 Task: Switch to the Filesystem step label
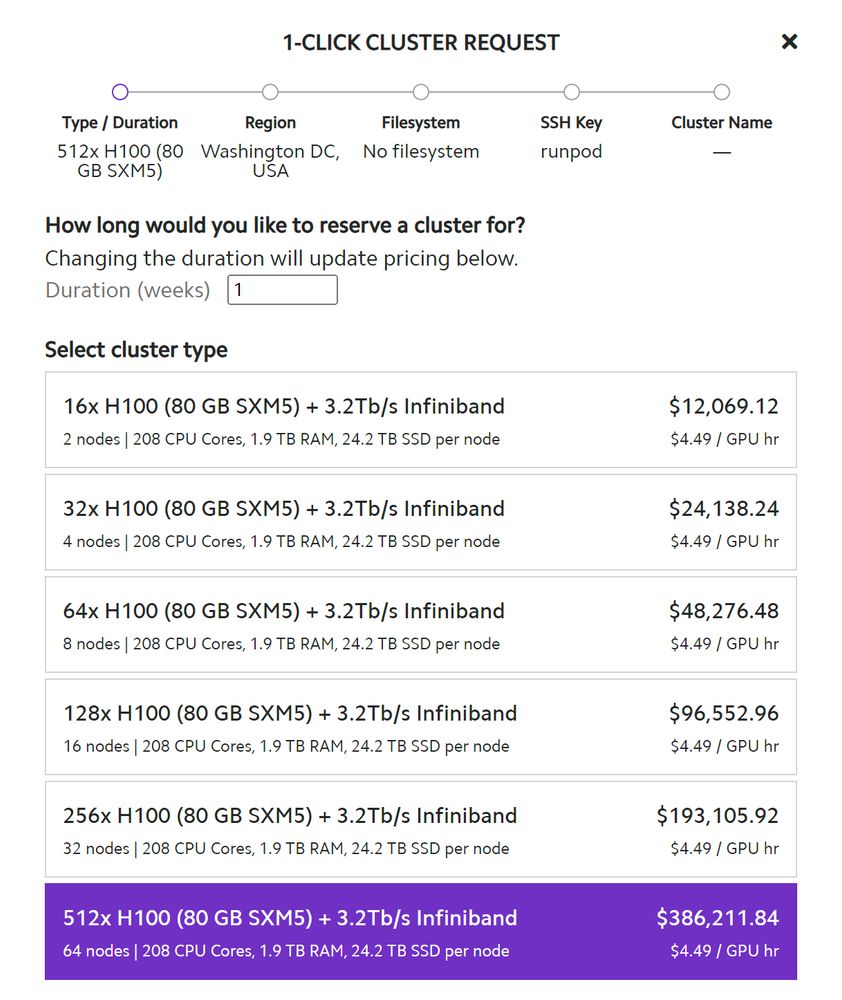(x=421, y=123)
